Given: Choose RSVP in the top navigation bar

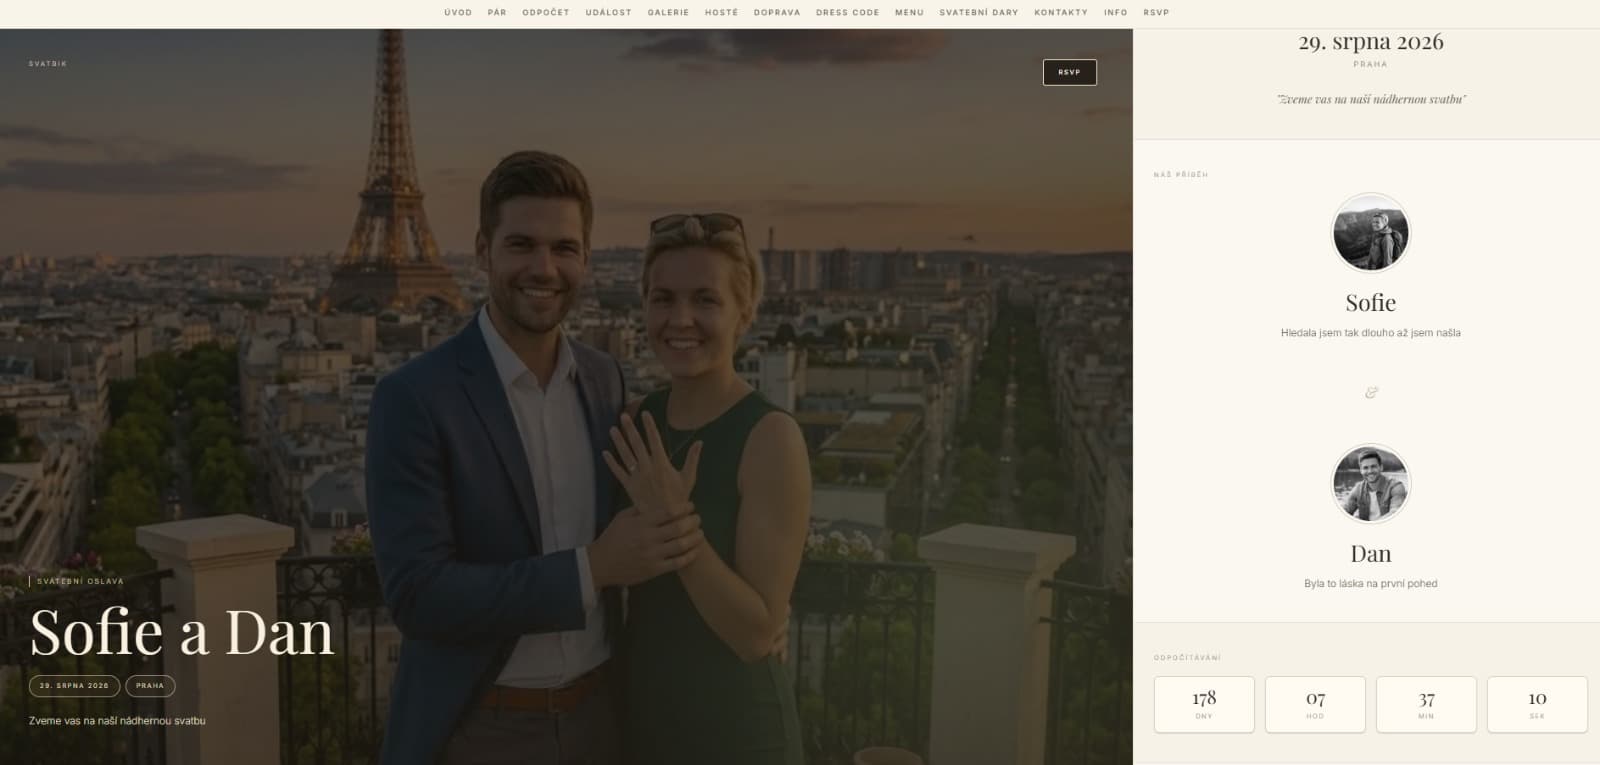Looking at the screenshot, I should pos(1156,12).
